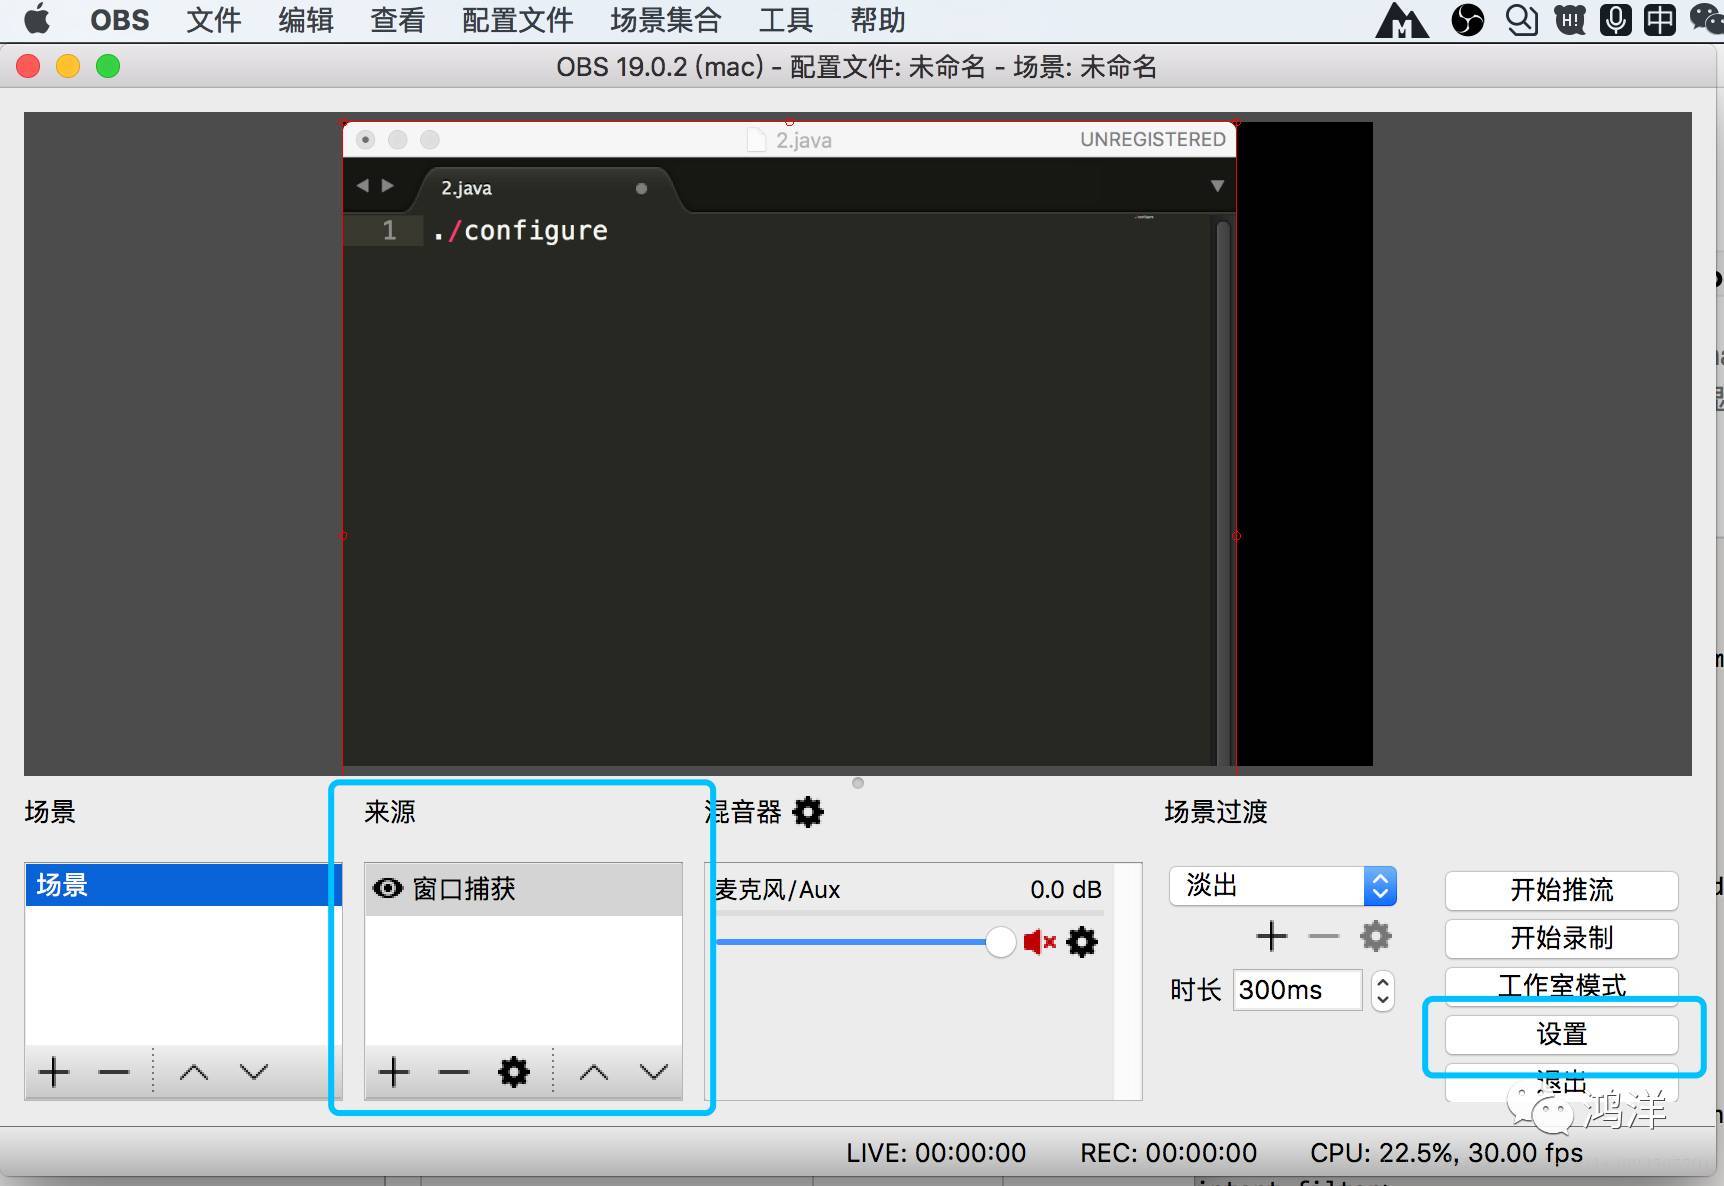Open the 查看 menu
Screen dimensions: 1724x1186
(x=398, y=20)
